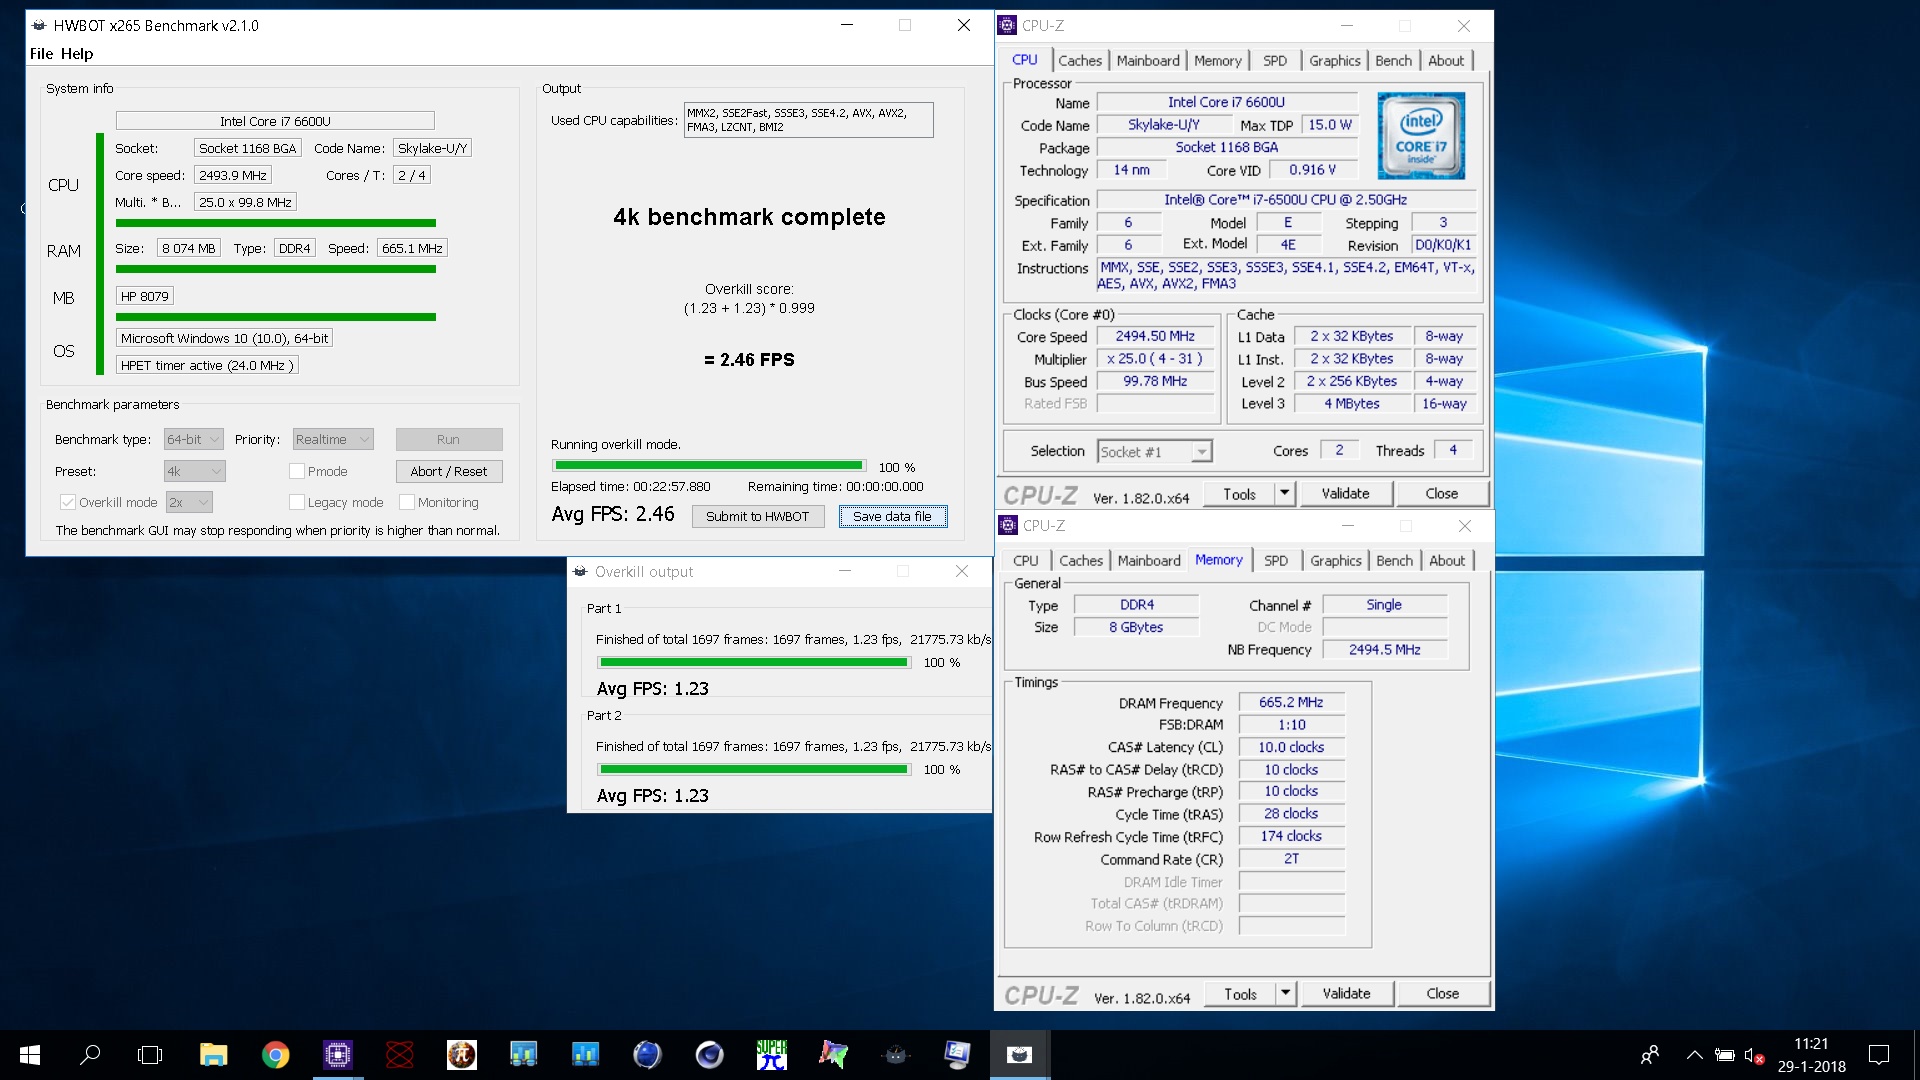Click the Run button in HWBOT

pyautogui.click(x=448, y=439)
